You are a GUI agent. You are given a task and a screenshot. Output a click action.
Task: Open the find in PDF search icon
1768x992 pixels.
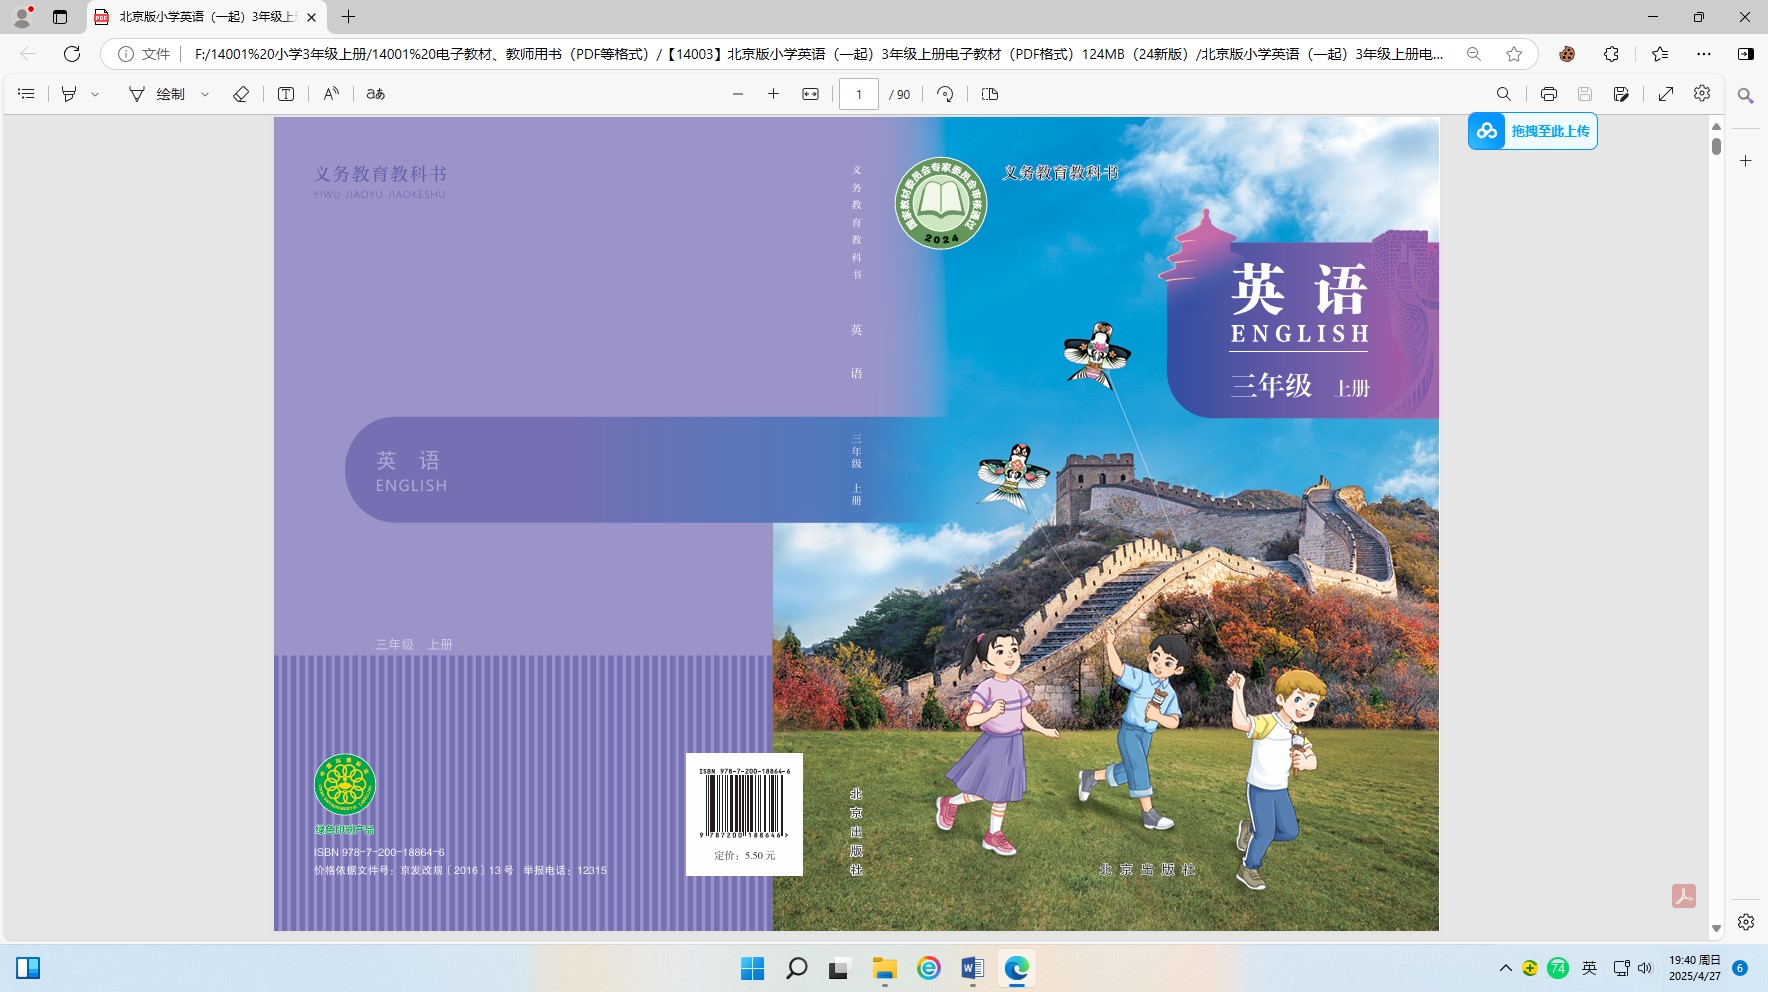(1503, 94)
